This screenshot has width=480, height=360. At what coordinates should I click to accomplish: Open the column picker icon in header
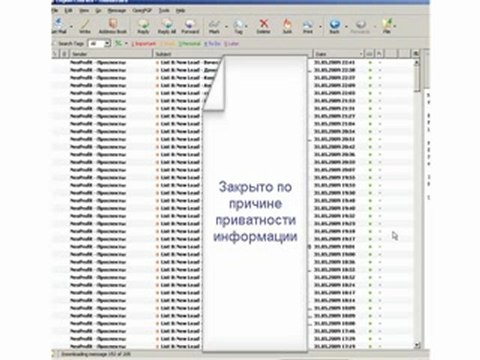[x=416, y=54]
